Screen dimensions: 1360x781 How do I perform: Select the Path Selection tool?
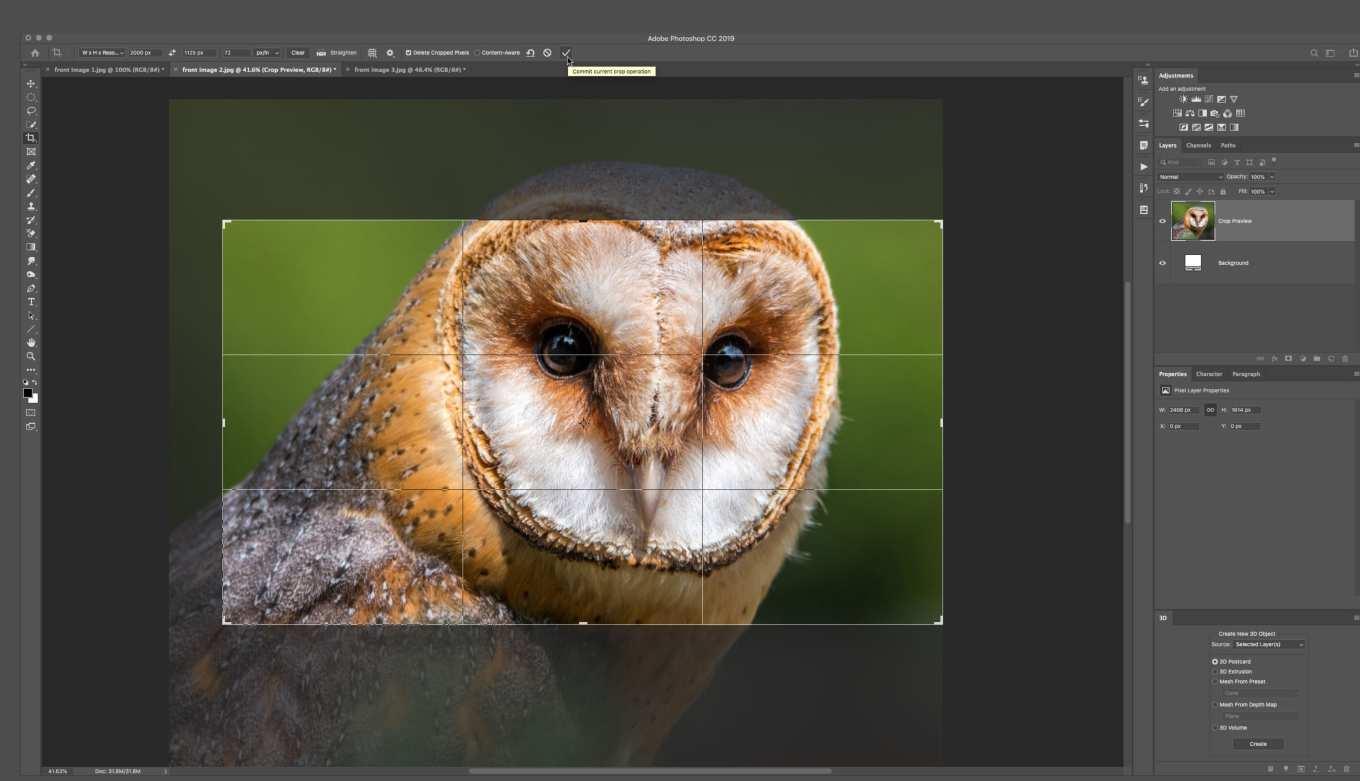pyautogui.click(x=31, y=315)
